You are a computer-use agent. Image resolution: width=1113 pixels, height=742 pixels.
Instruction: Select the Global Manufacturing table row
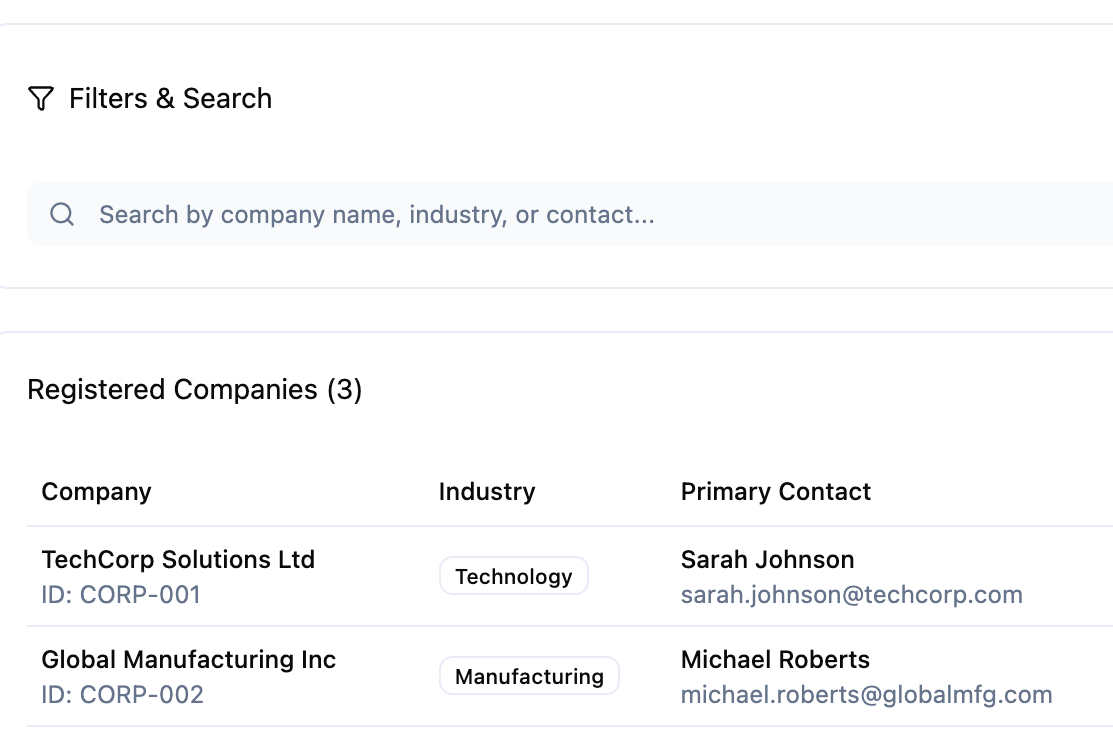point(570,677)
